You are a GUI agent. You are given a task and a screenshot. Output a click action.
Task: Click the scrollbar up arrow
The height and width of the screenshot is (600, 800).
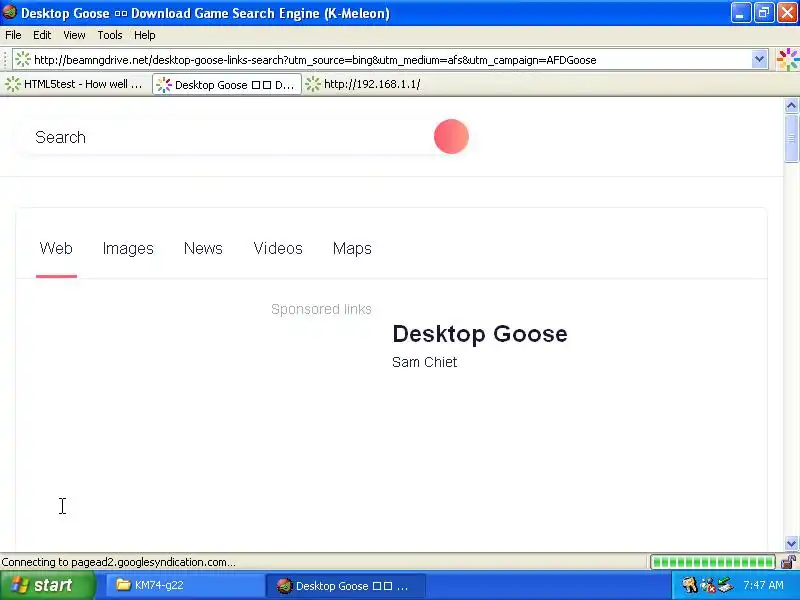pyautogui.click(x=791, y=106)
